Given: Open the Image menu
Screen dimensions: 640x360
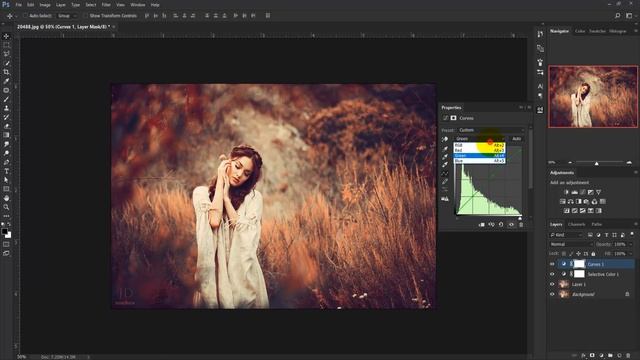Looking at the screenshot, I should [x=45, y=5].
